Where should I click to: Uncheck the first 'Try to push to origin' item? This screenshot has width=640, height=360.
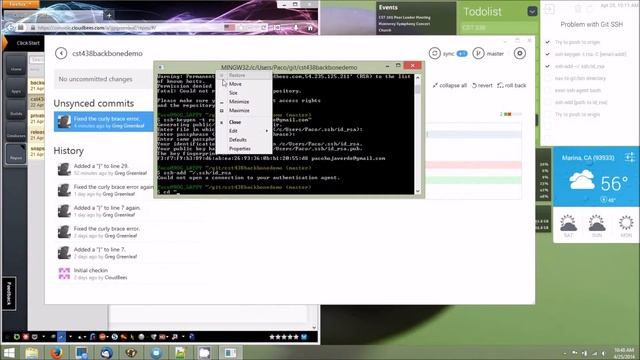tap(548, 42)
